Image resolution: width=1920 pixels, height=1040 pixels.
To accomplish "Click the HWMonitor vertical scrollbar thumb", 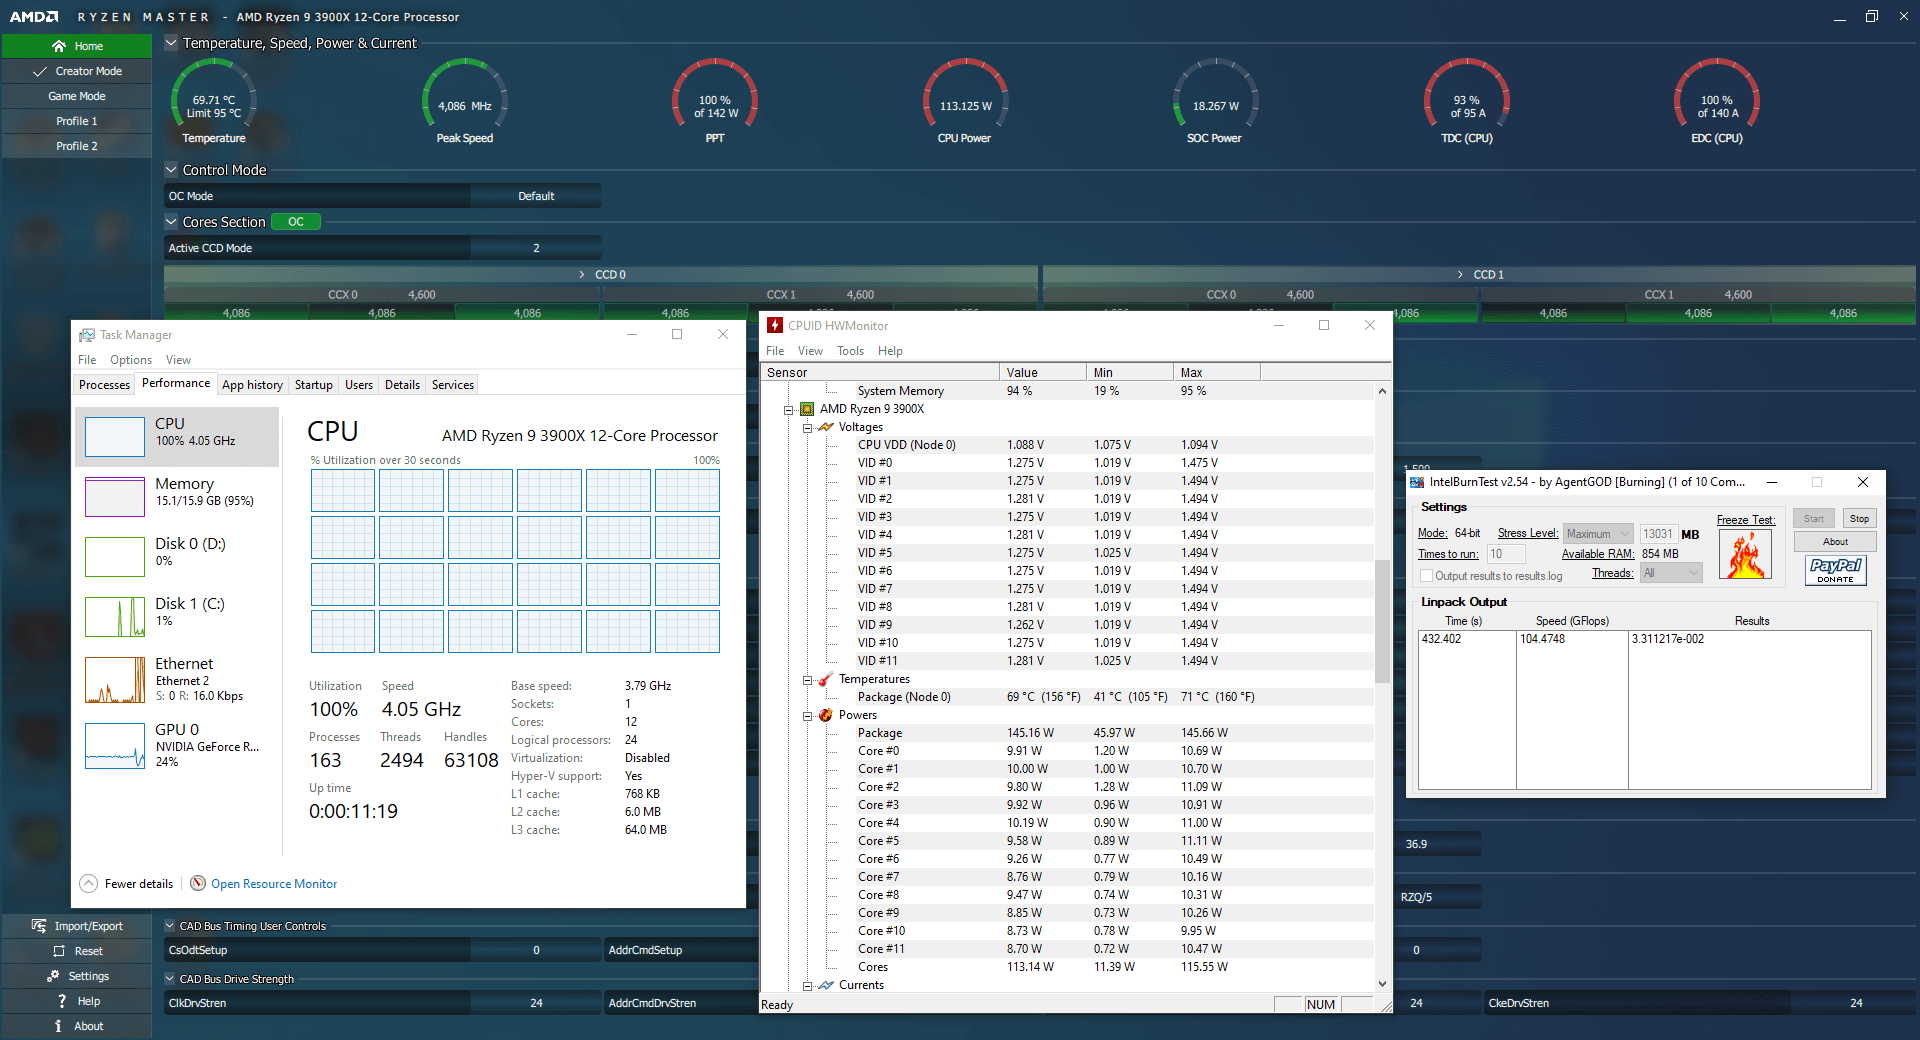I will [1382, 620].
